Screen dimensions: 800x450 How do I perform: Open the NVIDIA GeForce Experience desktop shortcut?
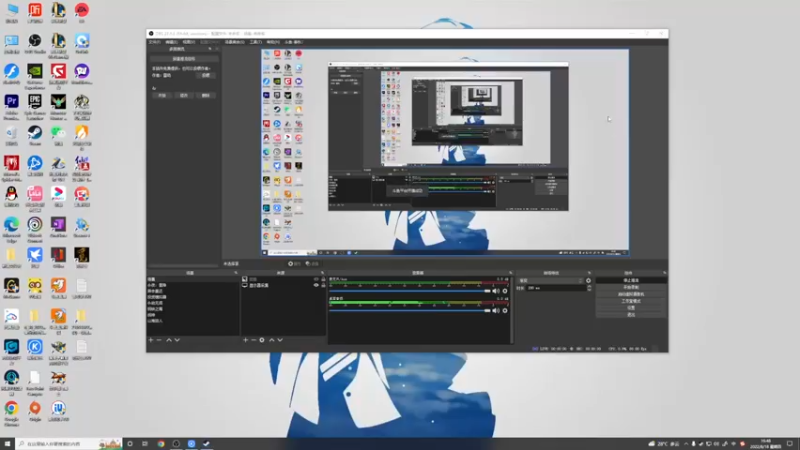[35, 75]
